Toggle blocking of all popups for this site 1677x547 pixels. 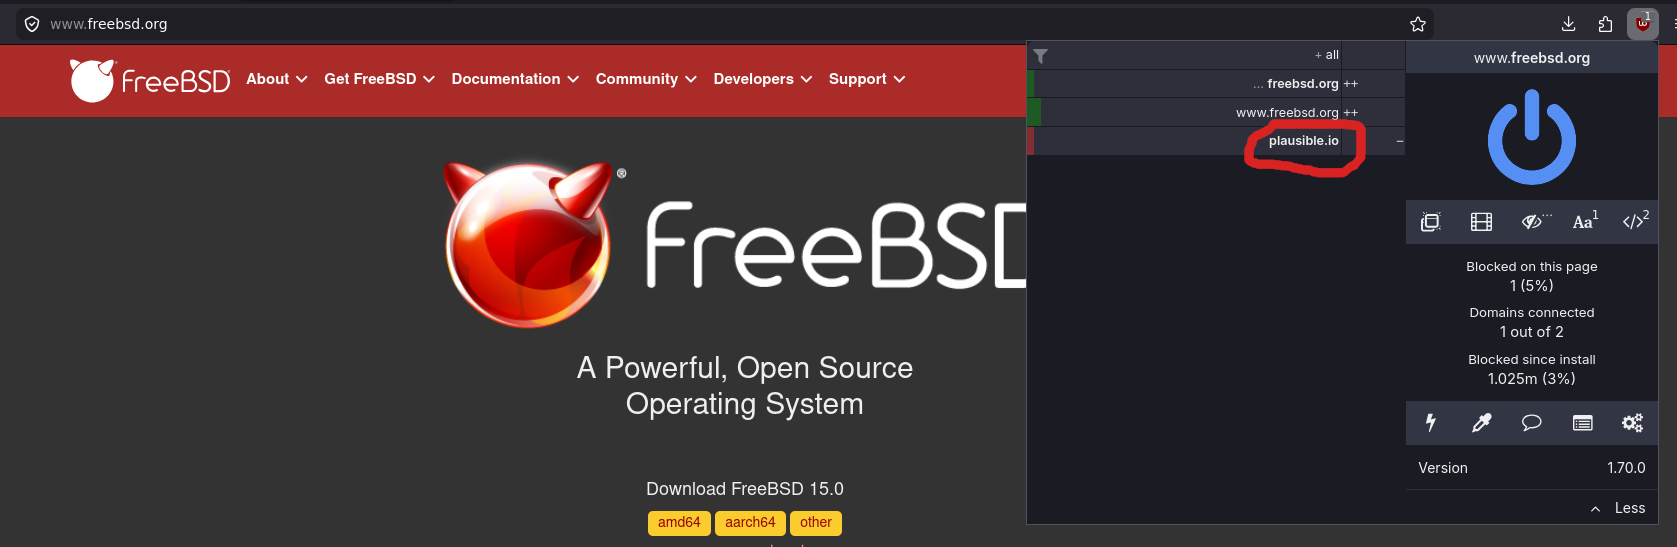(x=1431, y=222)
